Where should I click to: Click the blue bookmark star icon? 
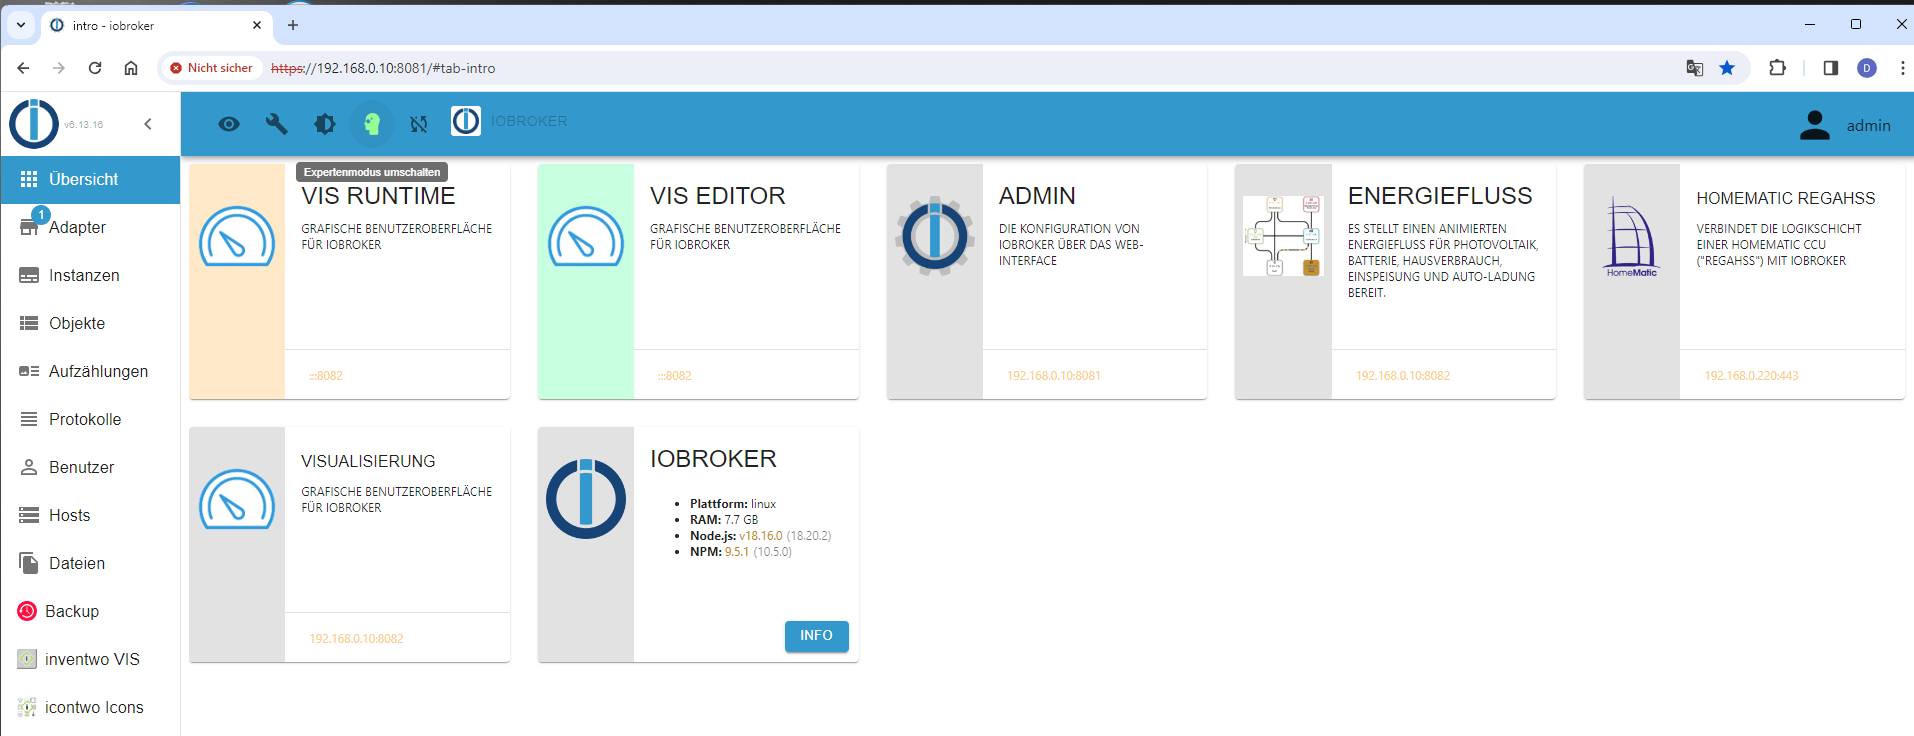1727,68
